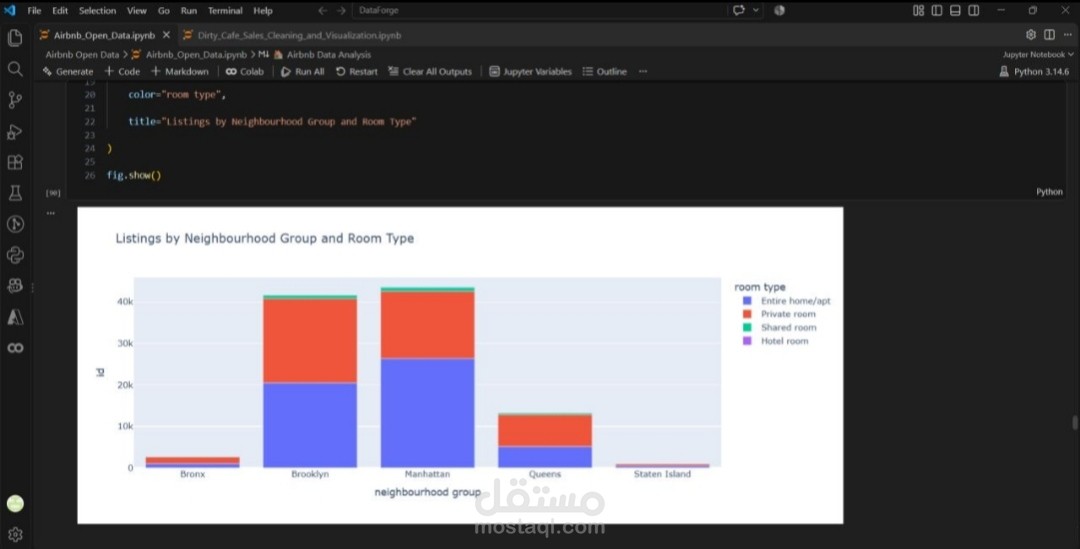This screenshot has width=1080, height=549.
Task: Expand the Airbnb Open Data breadcrumb
Action: pyautogui.click(x=82, y=54)
